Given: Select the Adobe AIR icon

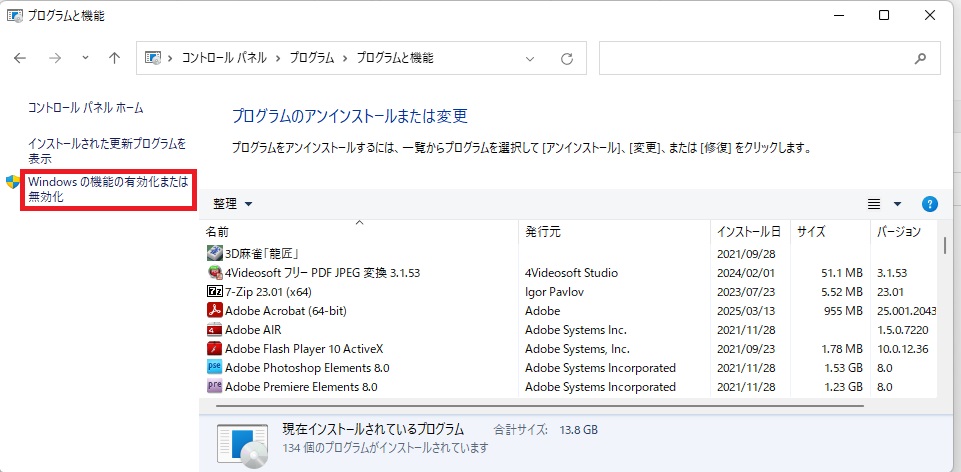Looking at the screenshot, I should [x=215, y=330].
